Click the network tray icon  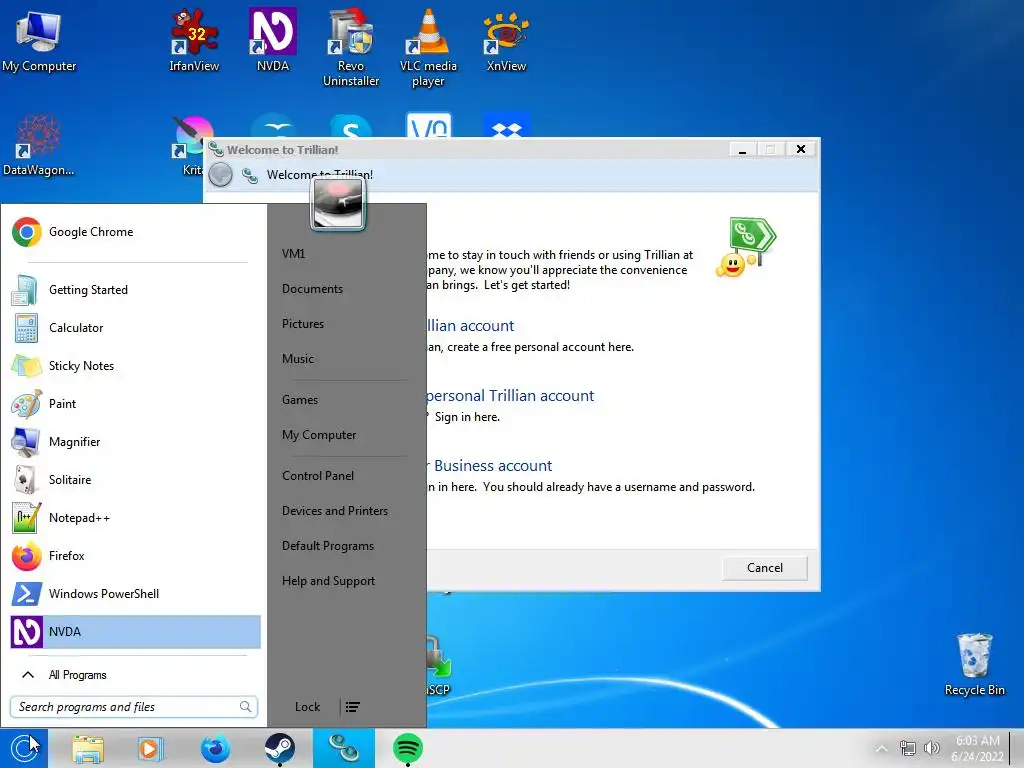pyautogui.click(x=907, y=748)
